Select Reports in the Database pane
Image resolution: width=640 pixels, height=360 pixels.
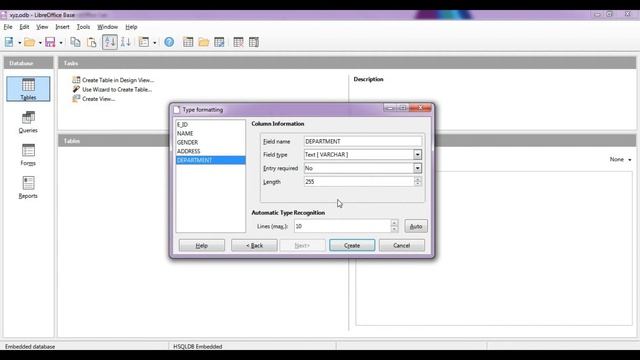pyautogui.click(x=28, y=187)
